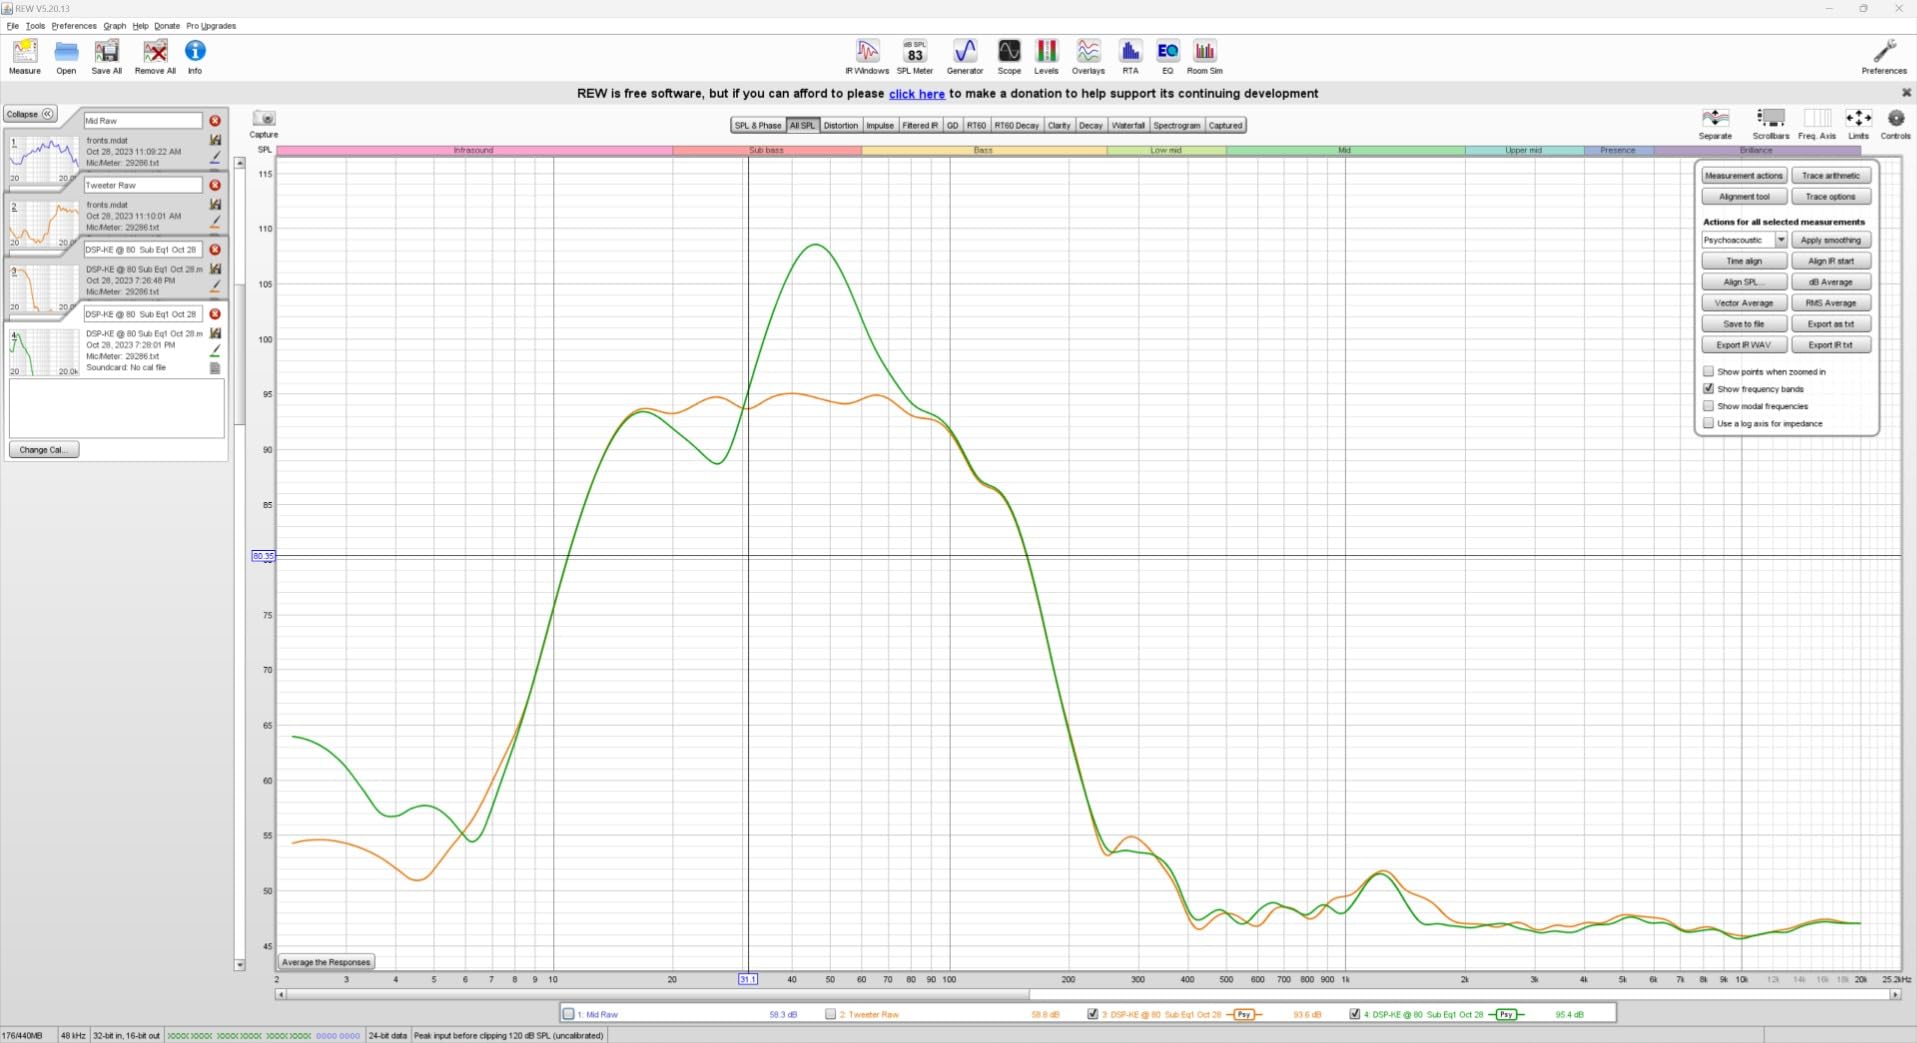Screen dimensions: 1917x1043
Task: Open the EQ window
Action: point(1167,57)
